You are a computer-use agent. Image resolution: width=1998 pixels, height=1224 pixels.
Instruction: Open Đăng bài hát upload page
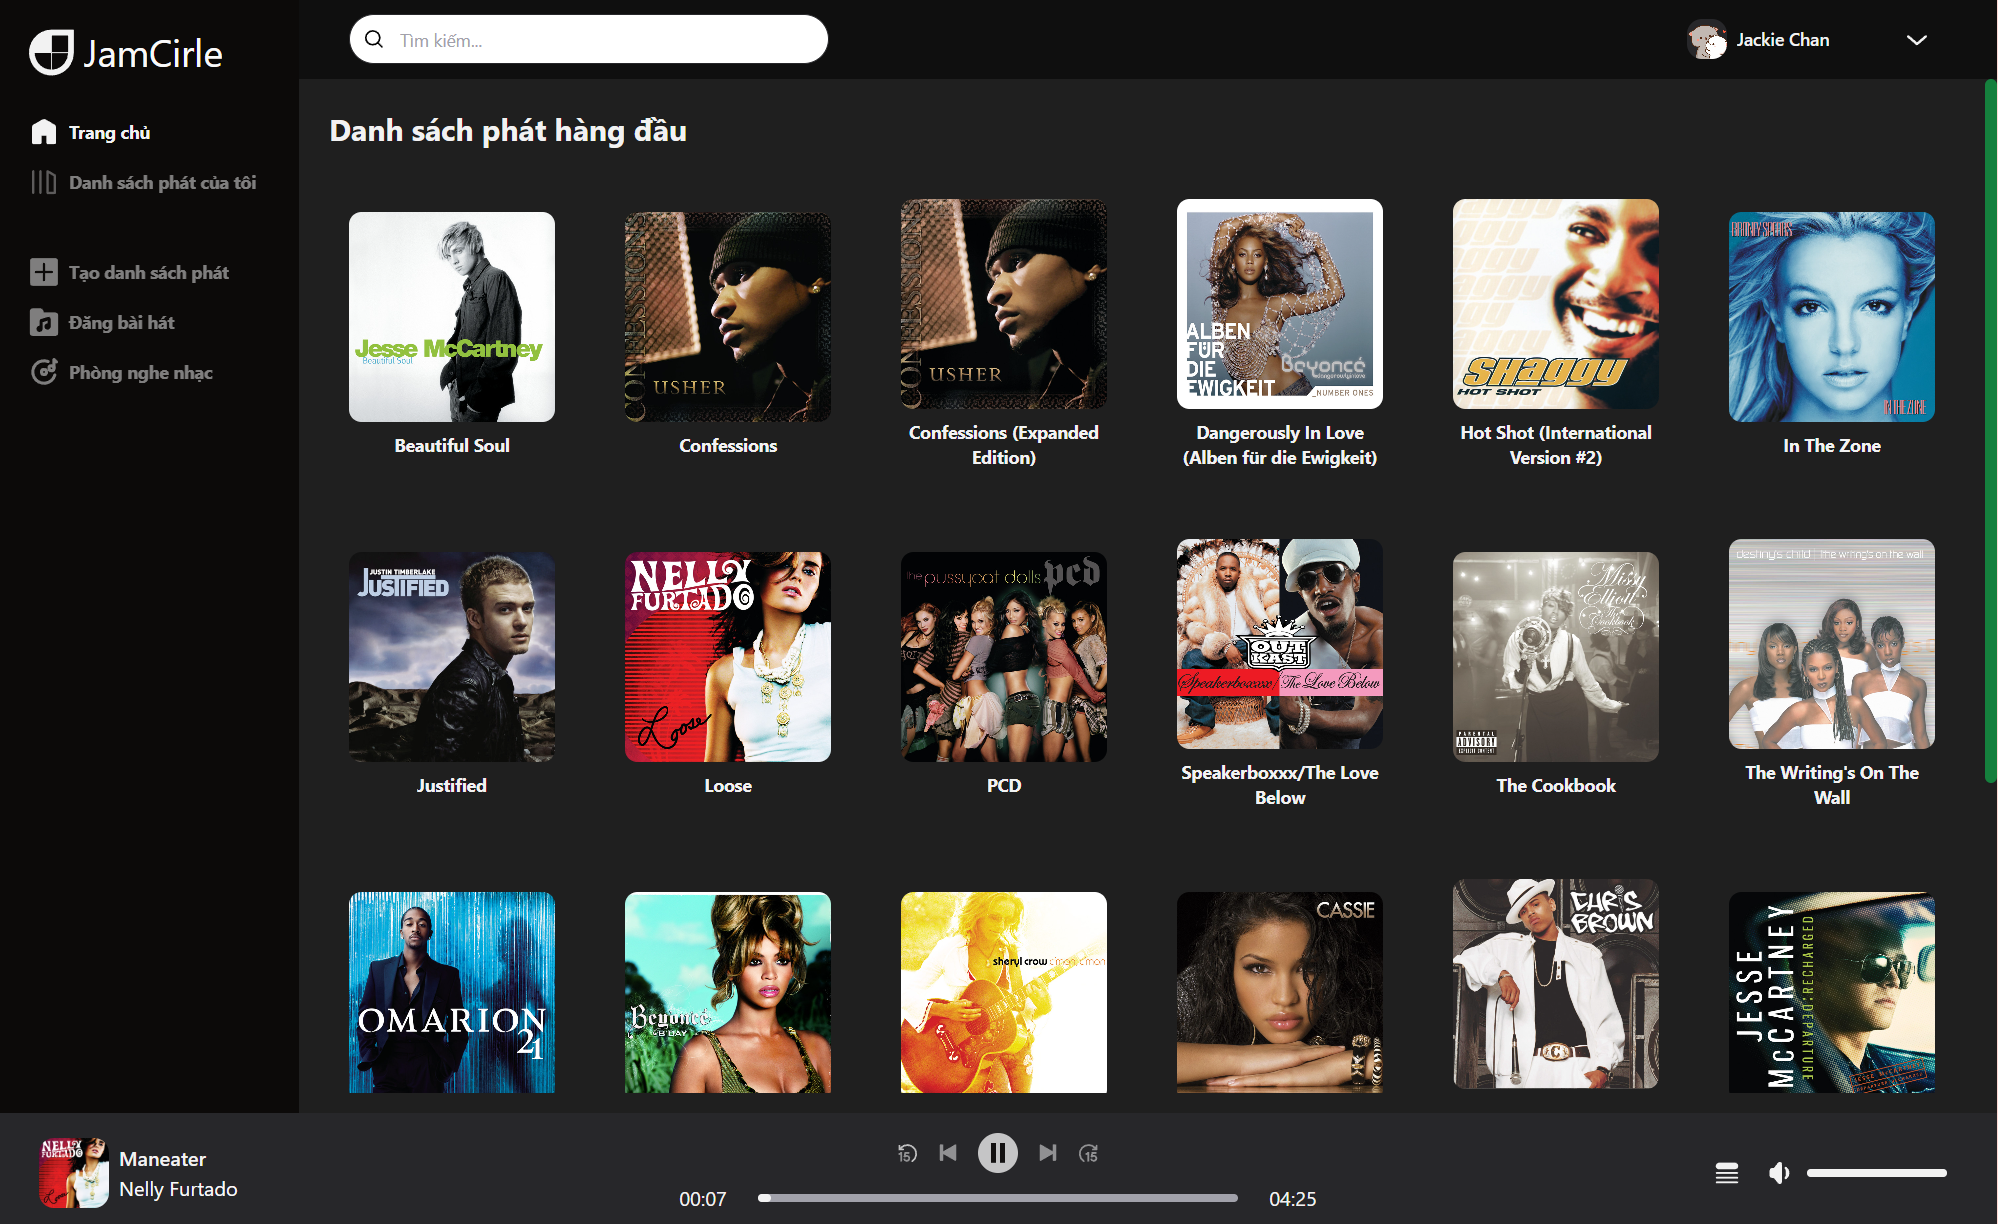tap(121, 322)
